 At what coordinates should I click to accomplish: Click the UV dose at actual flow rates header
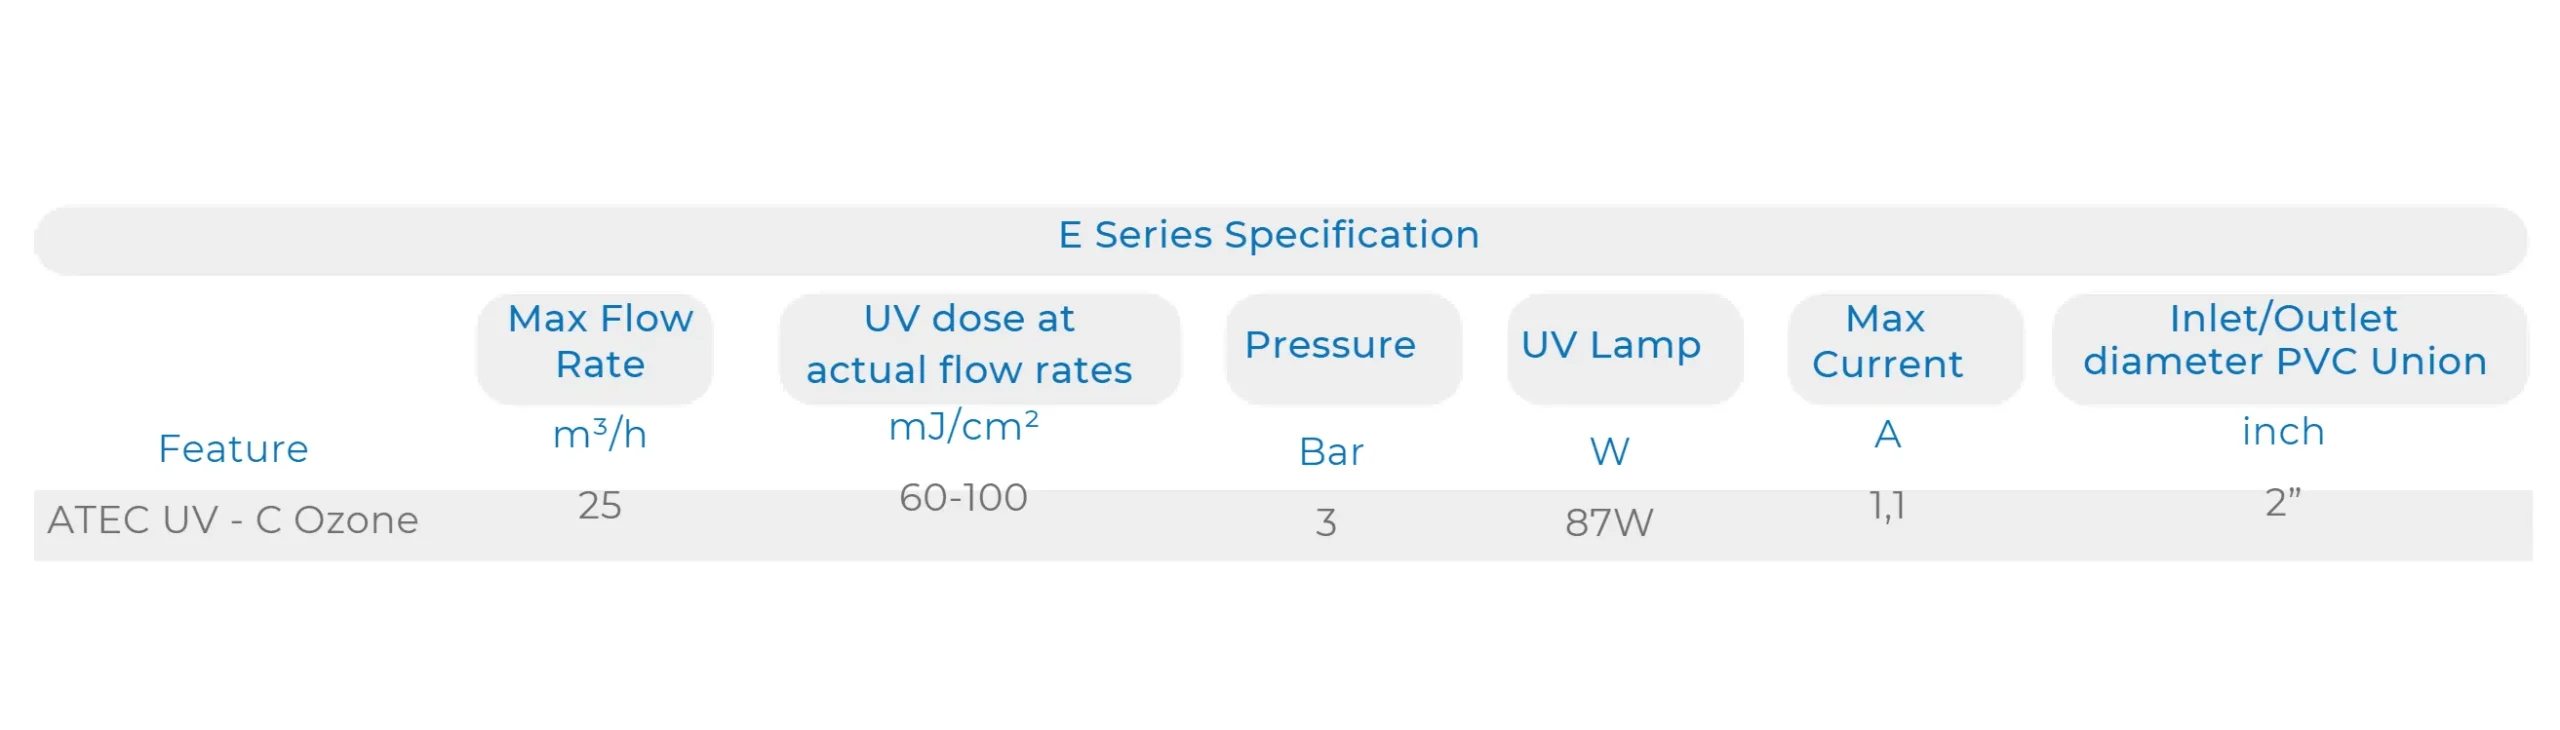(x=968, y=344)
